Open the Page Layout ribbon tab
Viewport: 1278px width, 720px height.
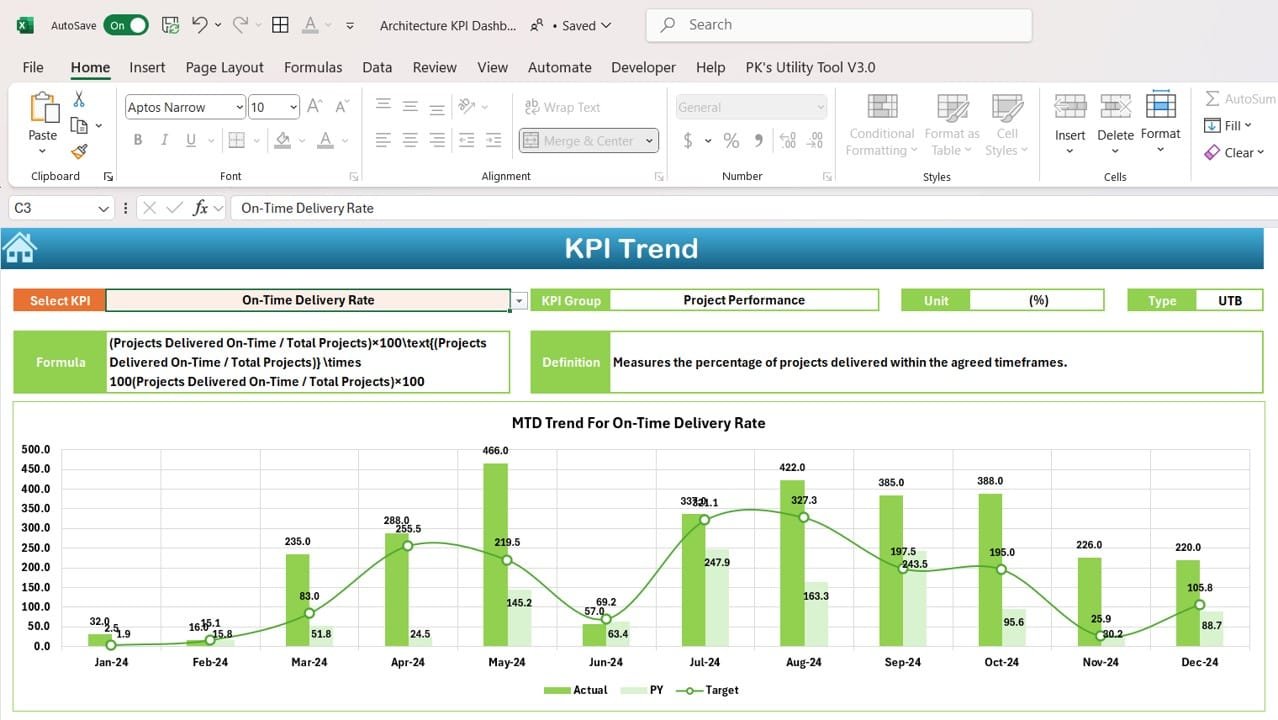[224, 67]
